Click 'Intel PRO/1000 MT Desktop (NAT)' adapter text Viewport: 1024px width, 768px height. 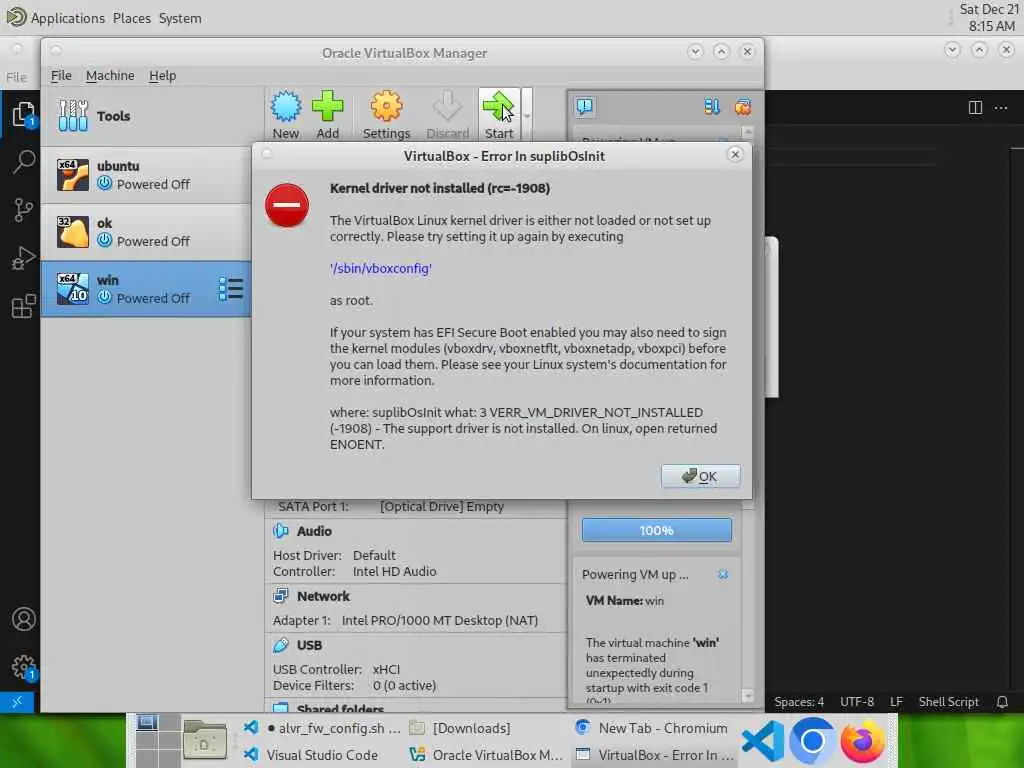tap(440, 620)
